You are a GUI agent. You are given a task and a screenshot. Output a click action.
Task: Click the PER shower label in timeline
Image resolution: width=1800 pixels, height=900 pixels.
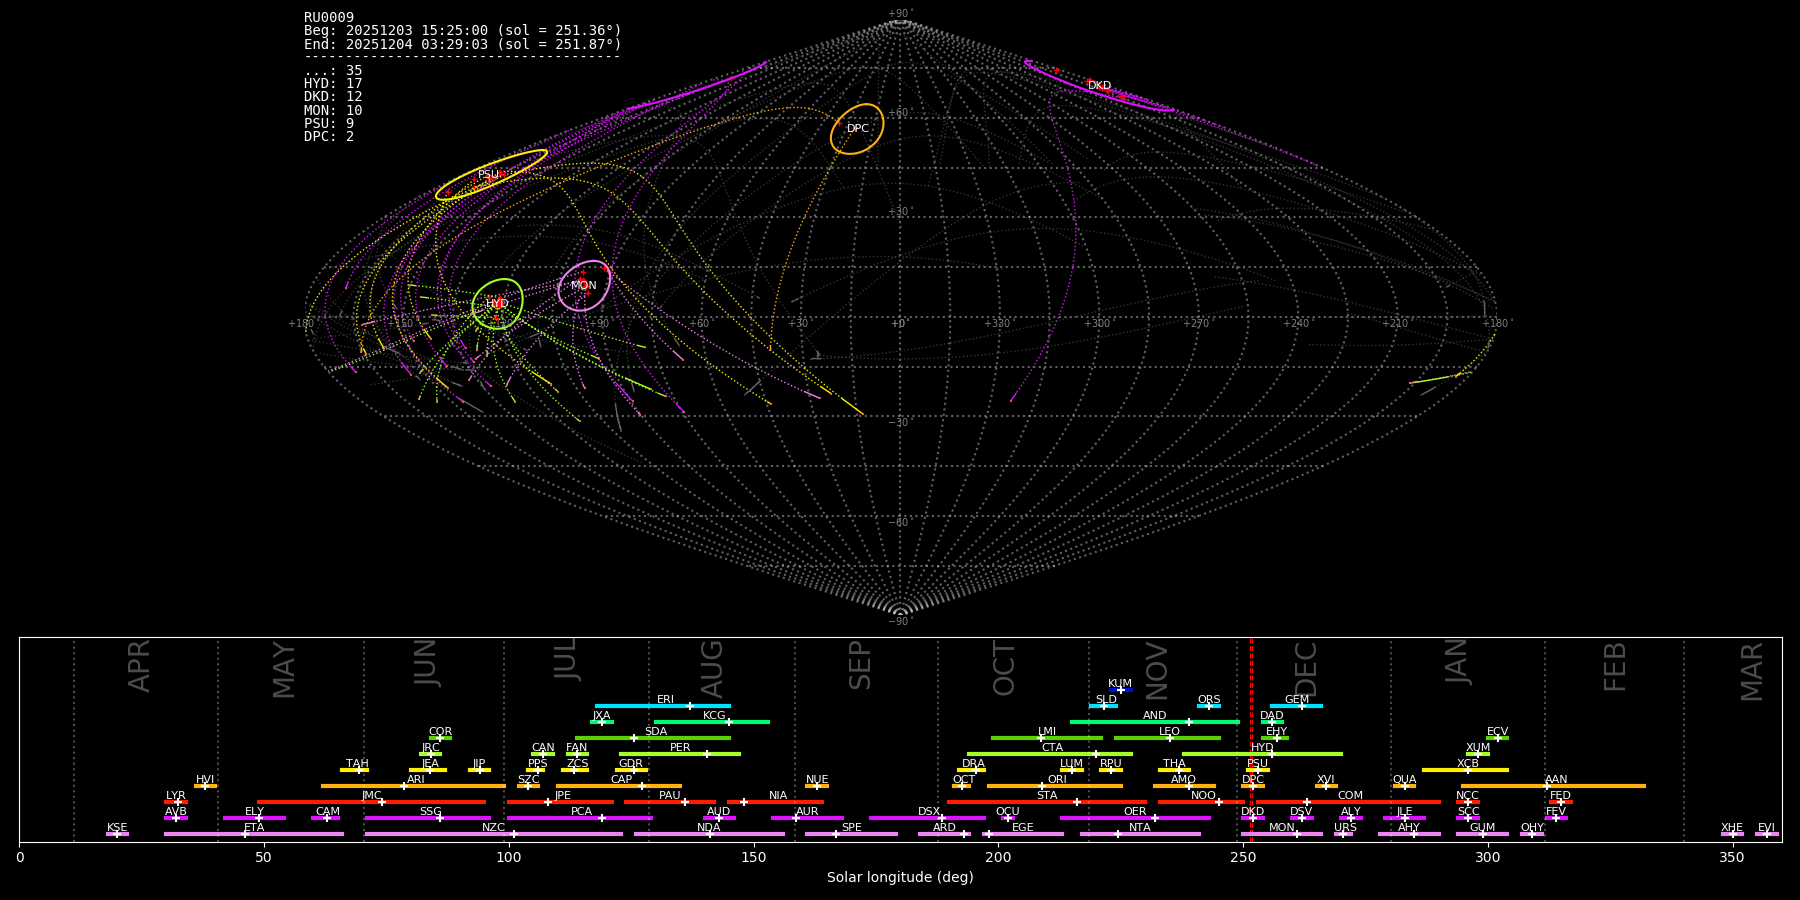(680, 748)
